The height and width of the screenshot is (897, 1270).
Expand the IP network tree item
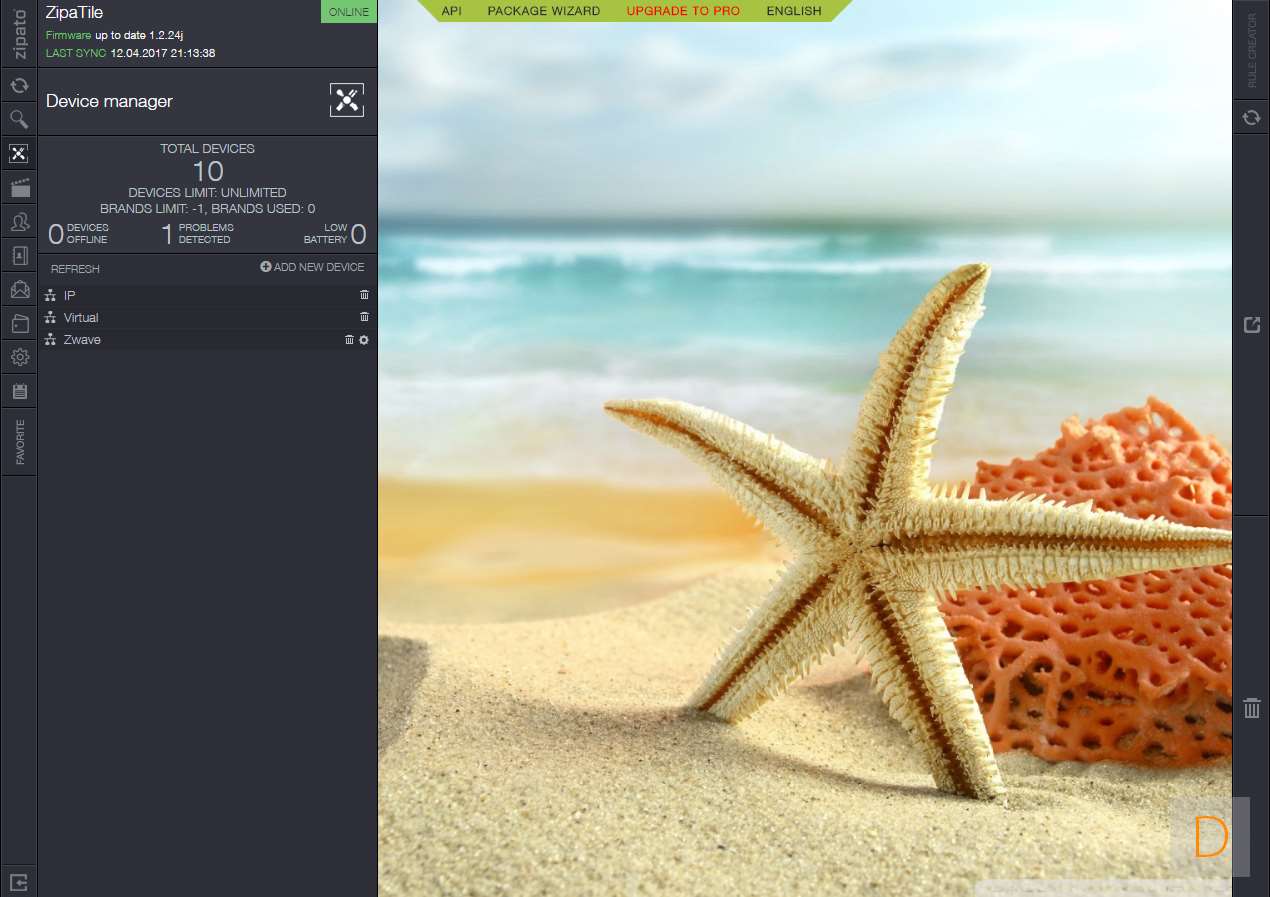pos(69,295)
